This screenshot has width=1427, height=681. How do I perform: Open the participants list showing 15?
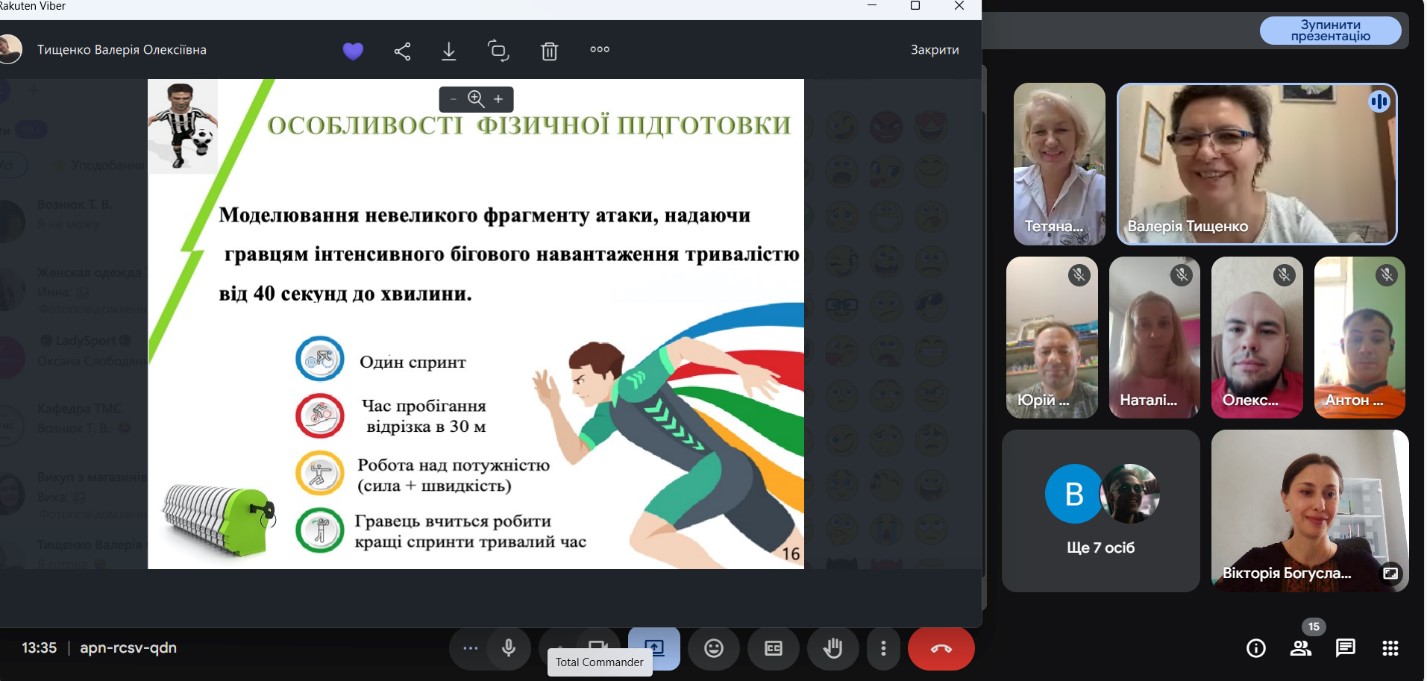1301,648
